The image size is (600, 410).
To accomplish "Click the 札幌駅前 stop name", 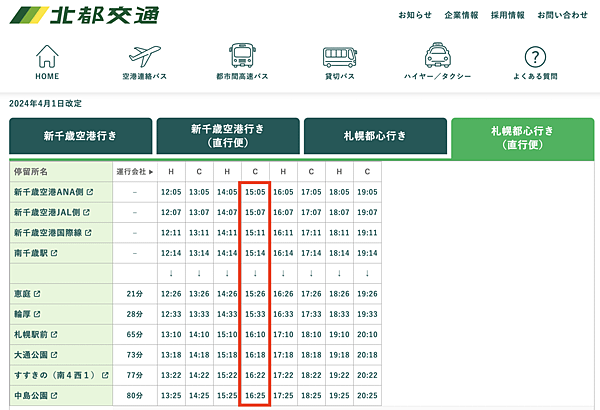I will click(x=31, y=335).
